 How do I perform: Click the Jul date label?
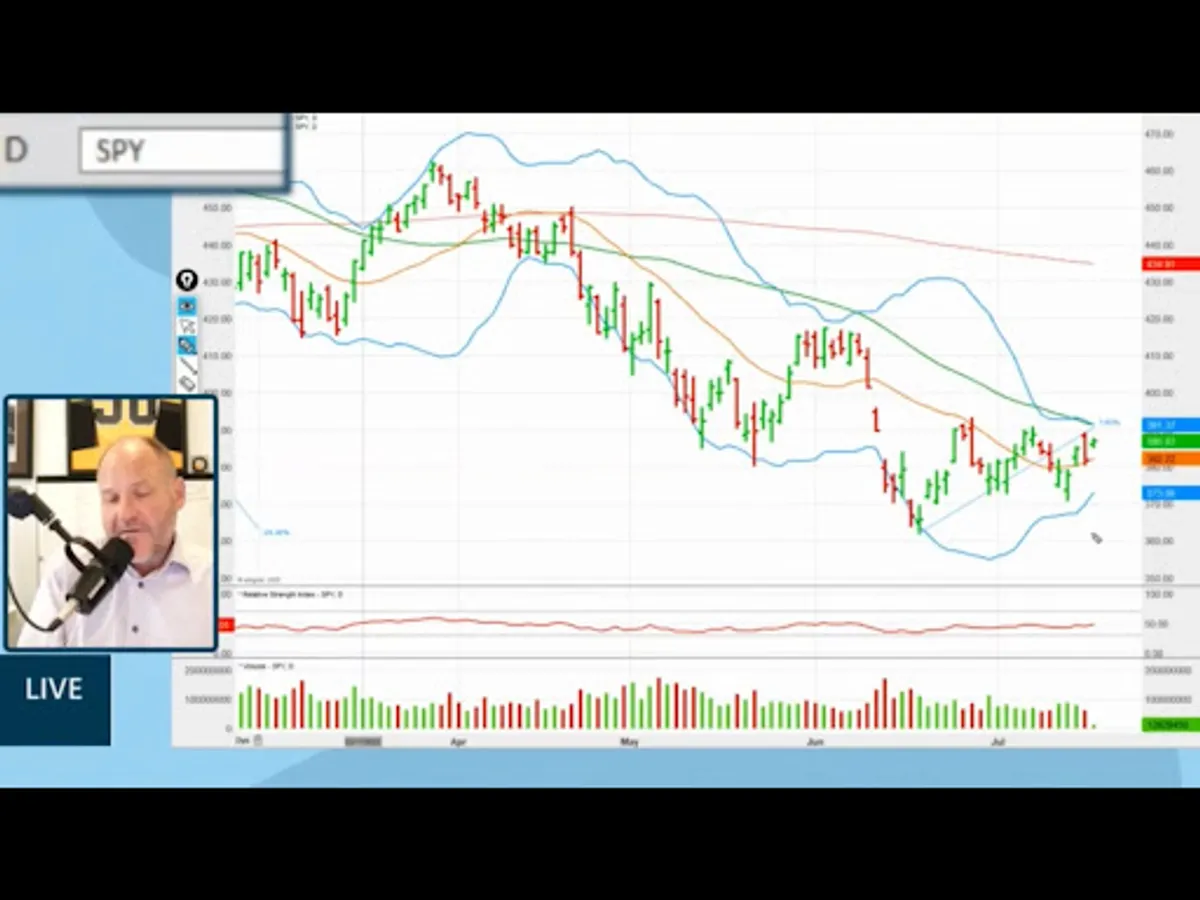click(997, 742)
